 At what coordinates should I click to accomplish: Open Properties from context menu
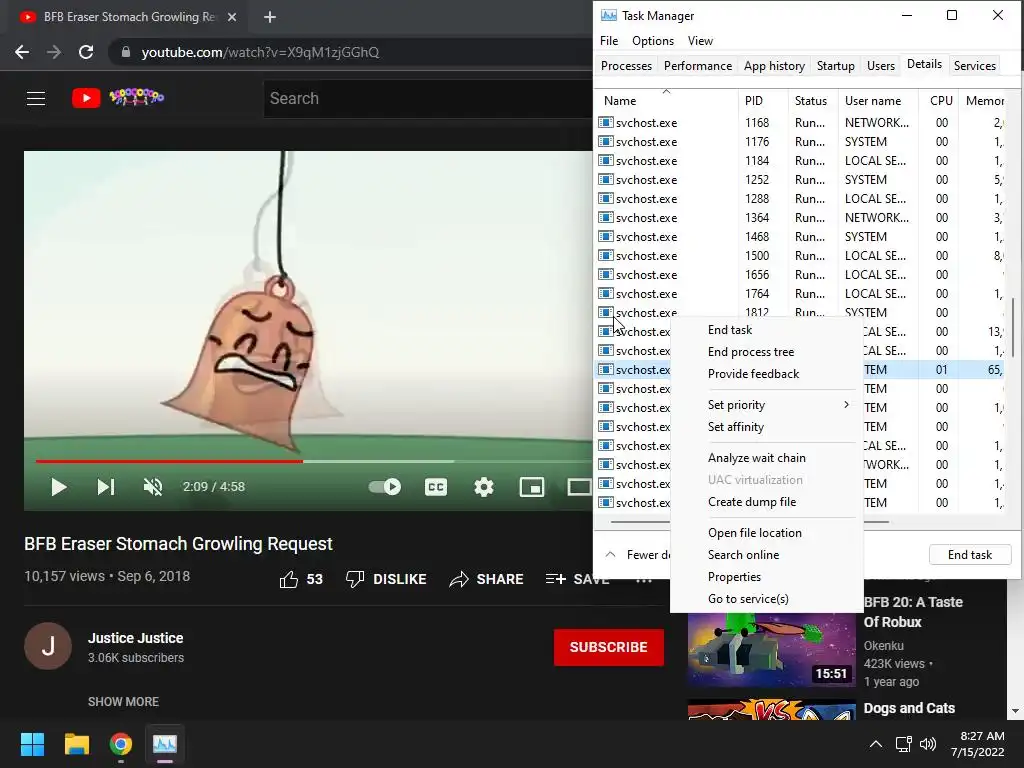point(767,577)
